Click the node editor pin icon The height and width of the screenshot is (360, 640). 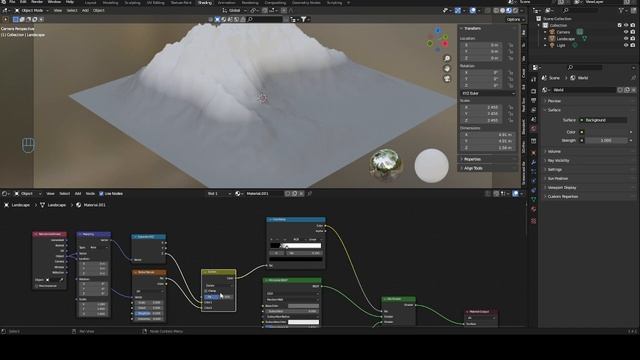(309, 193)
